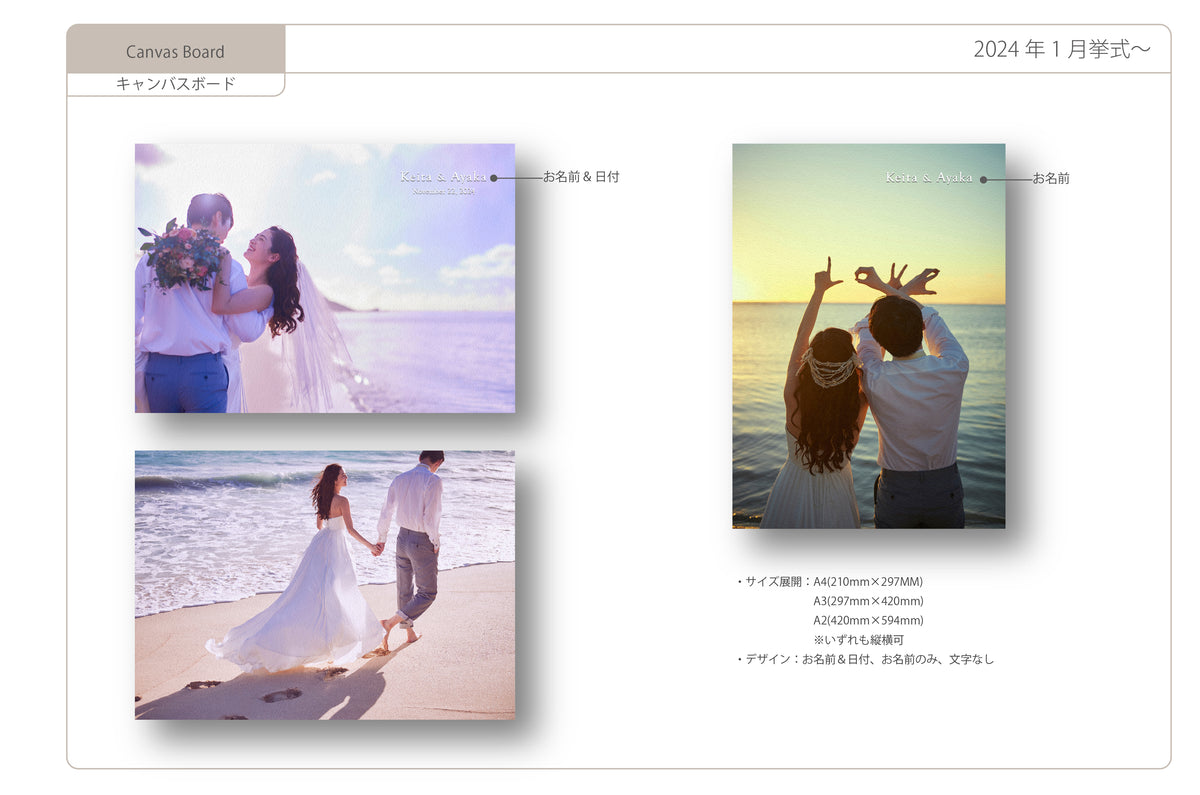
Task: Click the flower bouquet in the top-left photo
Action: coord(183,255)
